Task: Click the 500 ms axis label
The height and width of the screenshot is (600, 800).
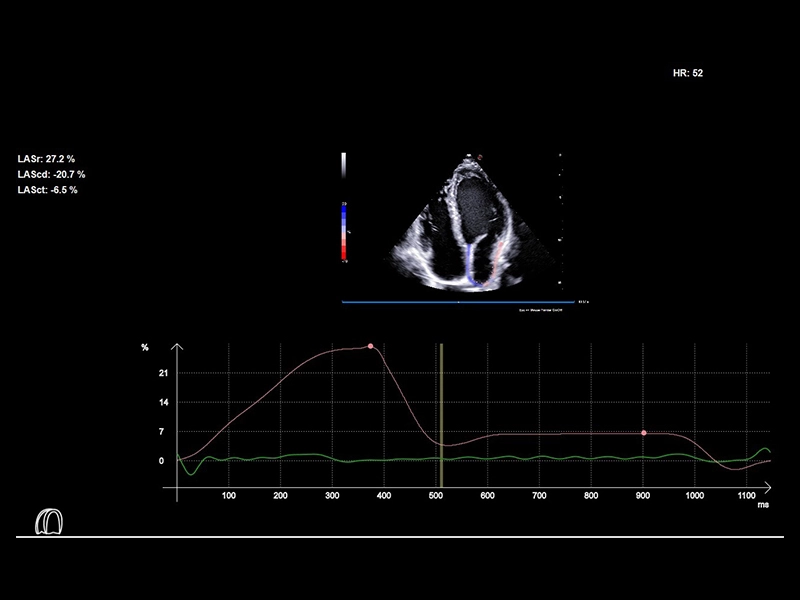Action: click(x=436, y=495)
